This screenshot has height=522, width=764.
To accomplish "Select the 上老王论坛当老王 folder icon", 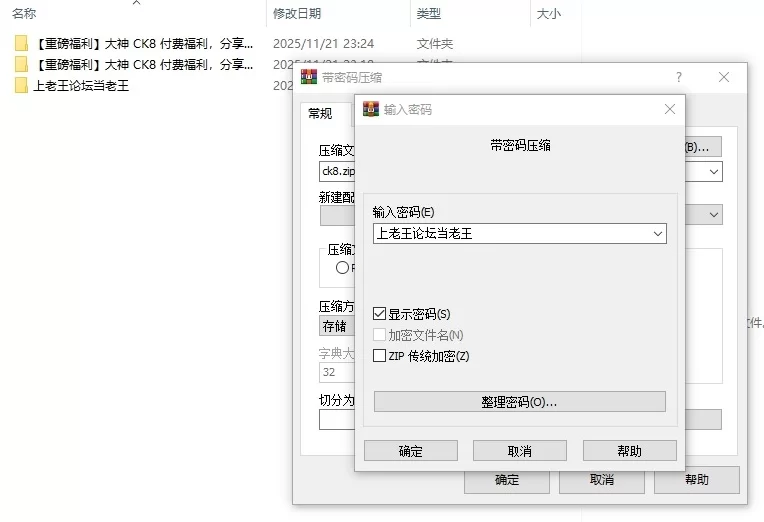I will point(21,85).
